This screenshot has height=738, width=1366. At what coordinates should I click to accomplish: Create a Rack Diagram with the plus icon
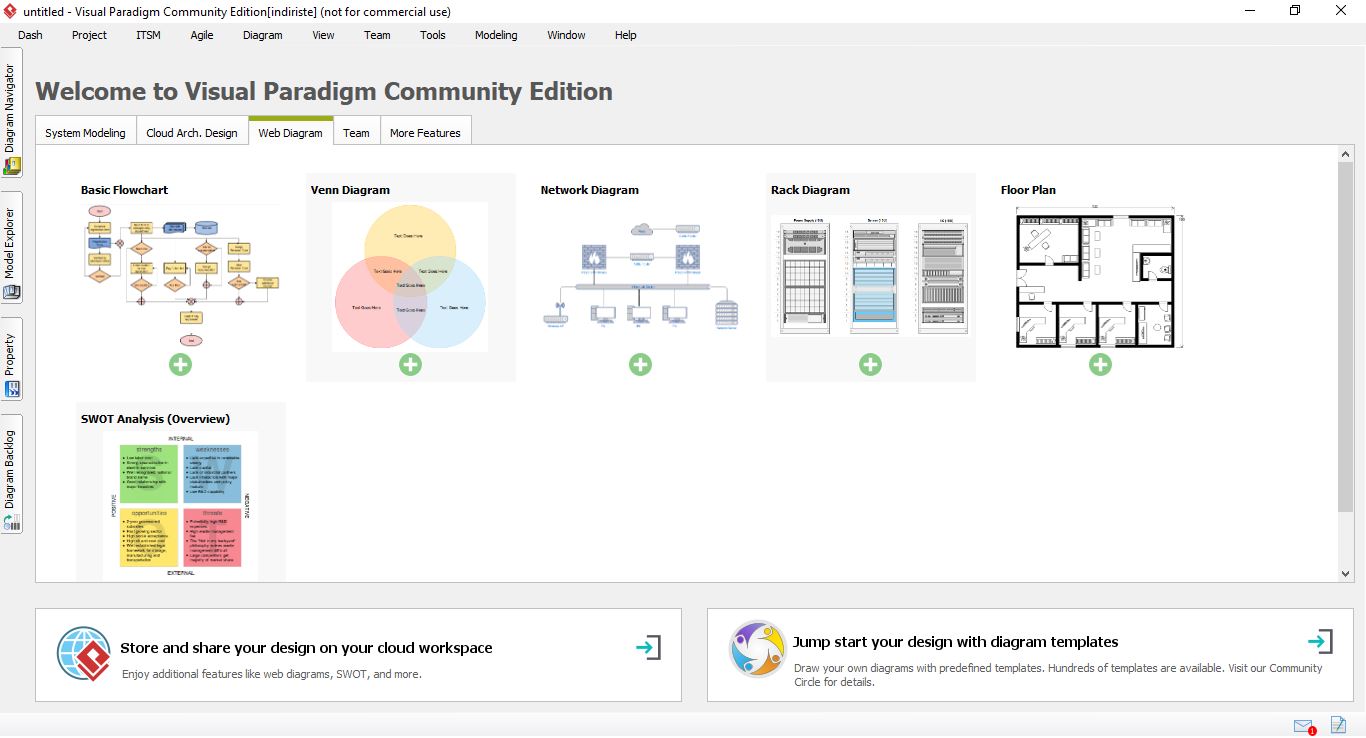click(870, 365)
